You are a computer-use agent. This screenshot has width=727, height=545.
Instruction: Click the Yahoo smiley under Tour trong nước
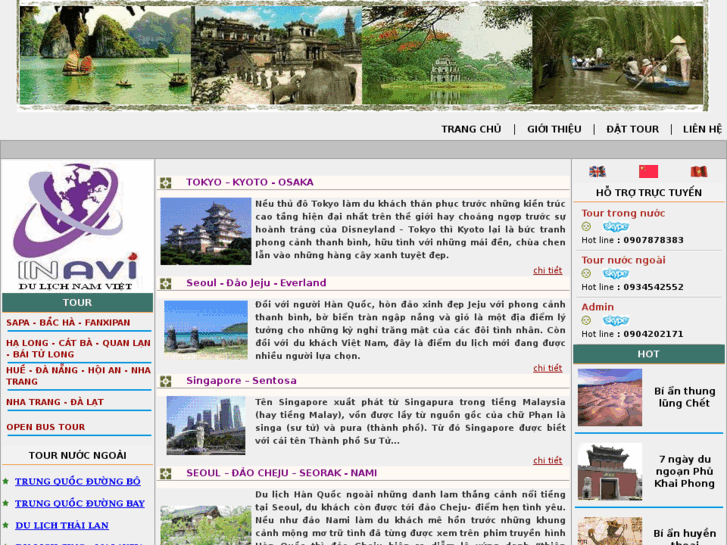(586, 227)
